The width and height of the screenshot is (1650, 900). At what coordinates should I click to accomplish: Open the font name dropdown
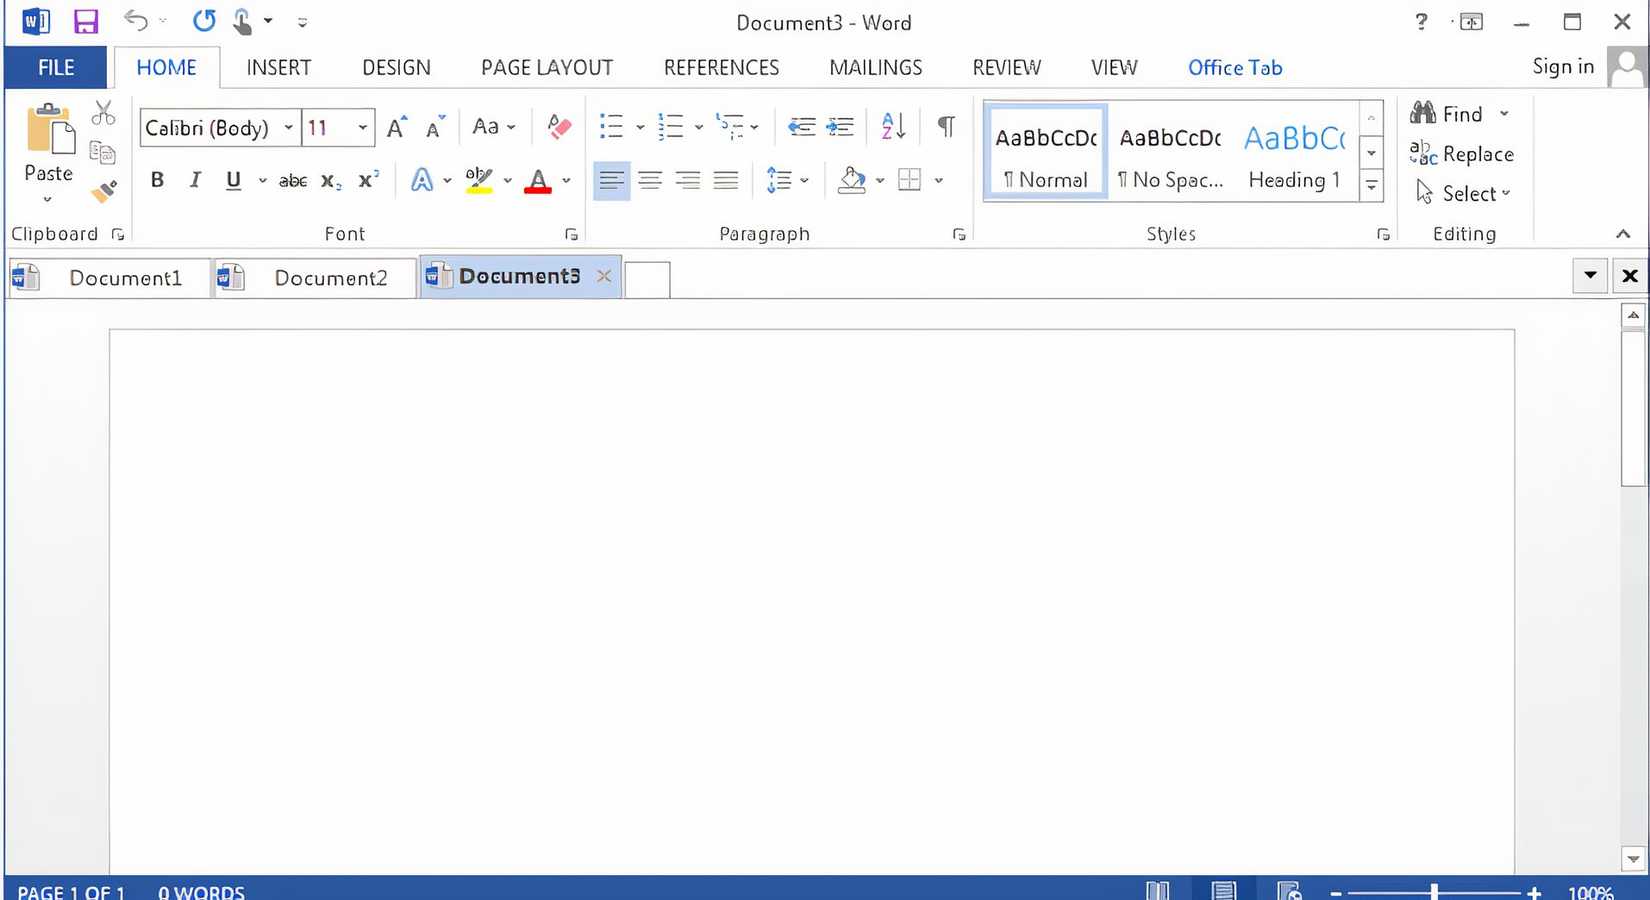[x=288, y=128]
